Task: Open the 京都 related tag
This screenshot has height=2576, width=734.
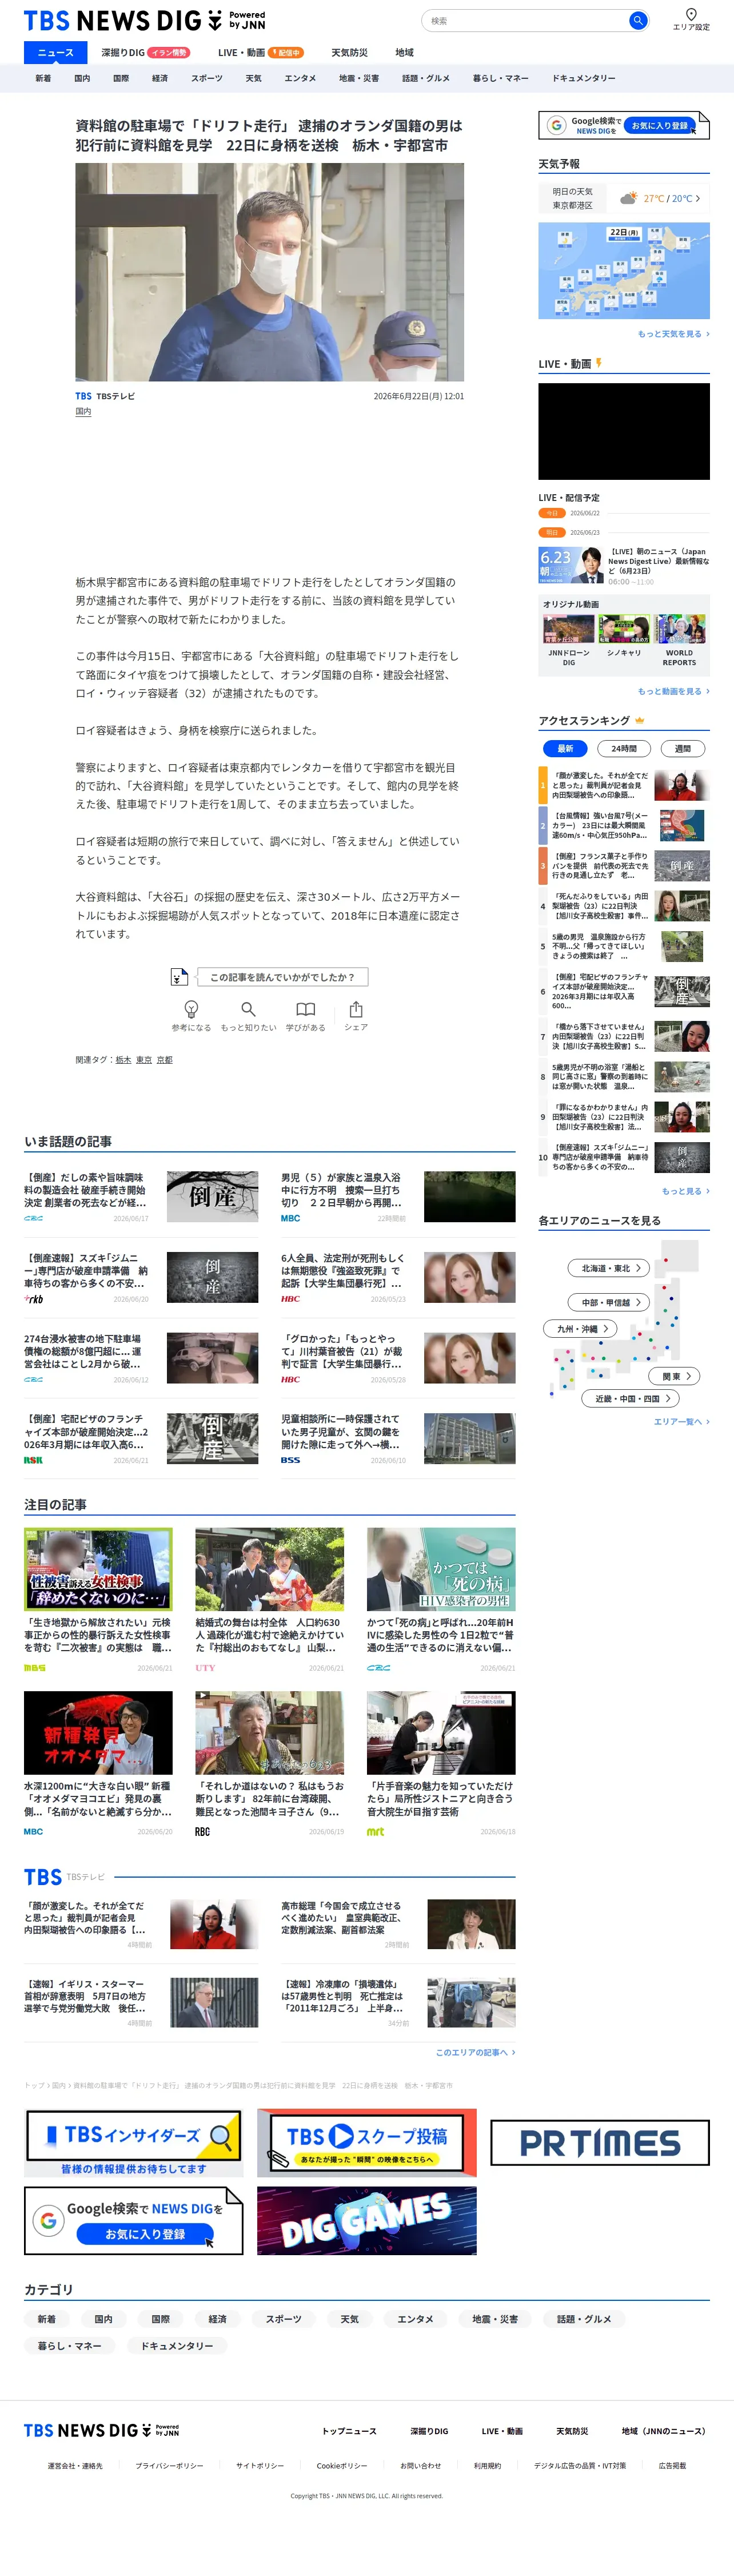Action: (164, 1060)
